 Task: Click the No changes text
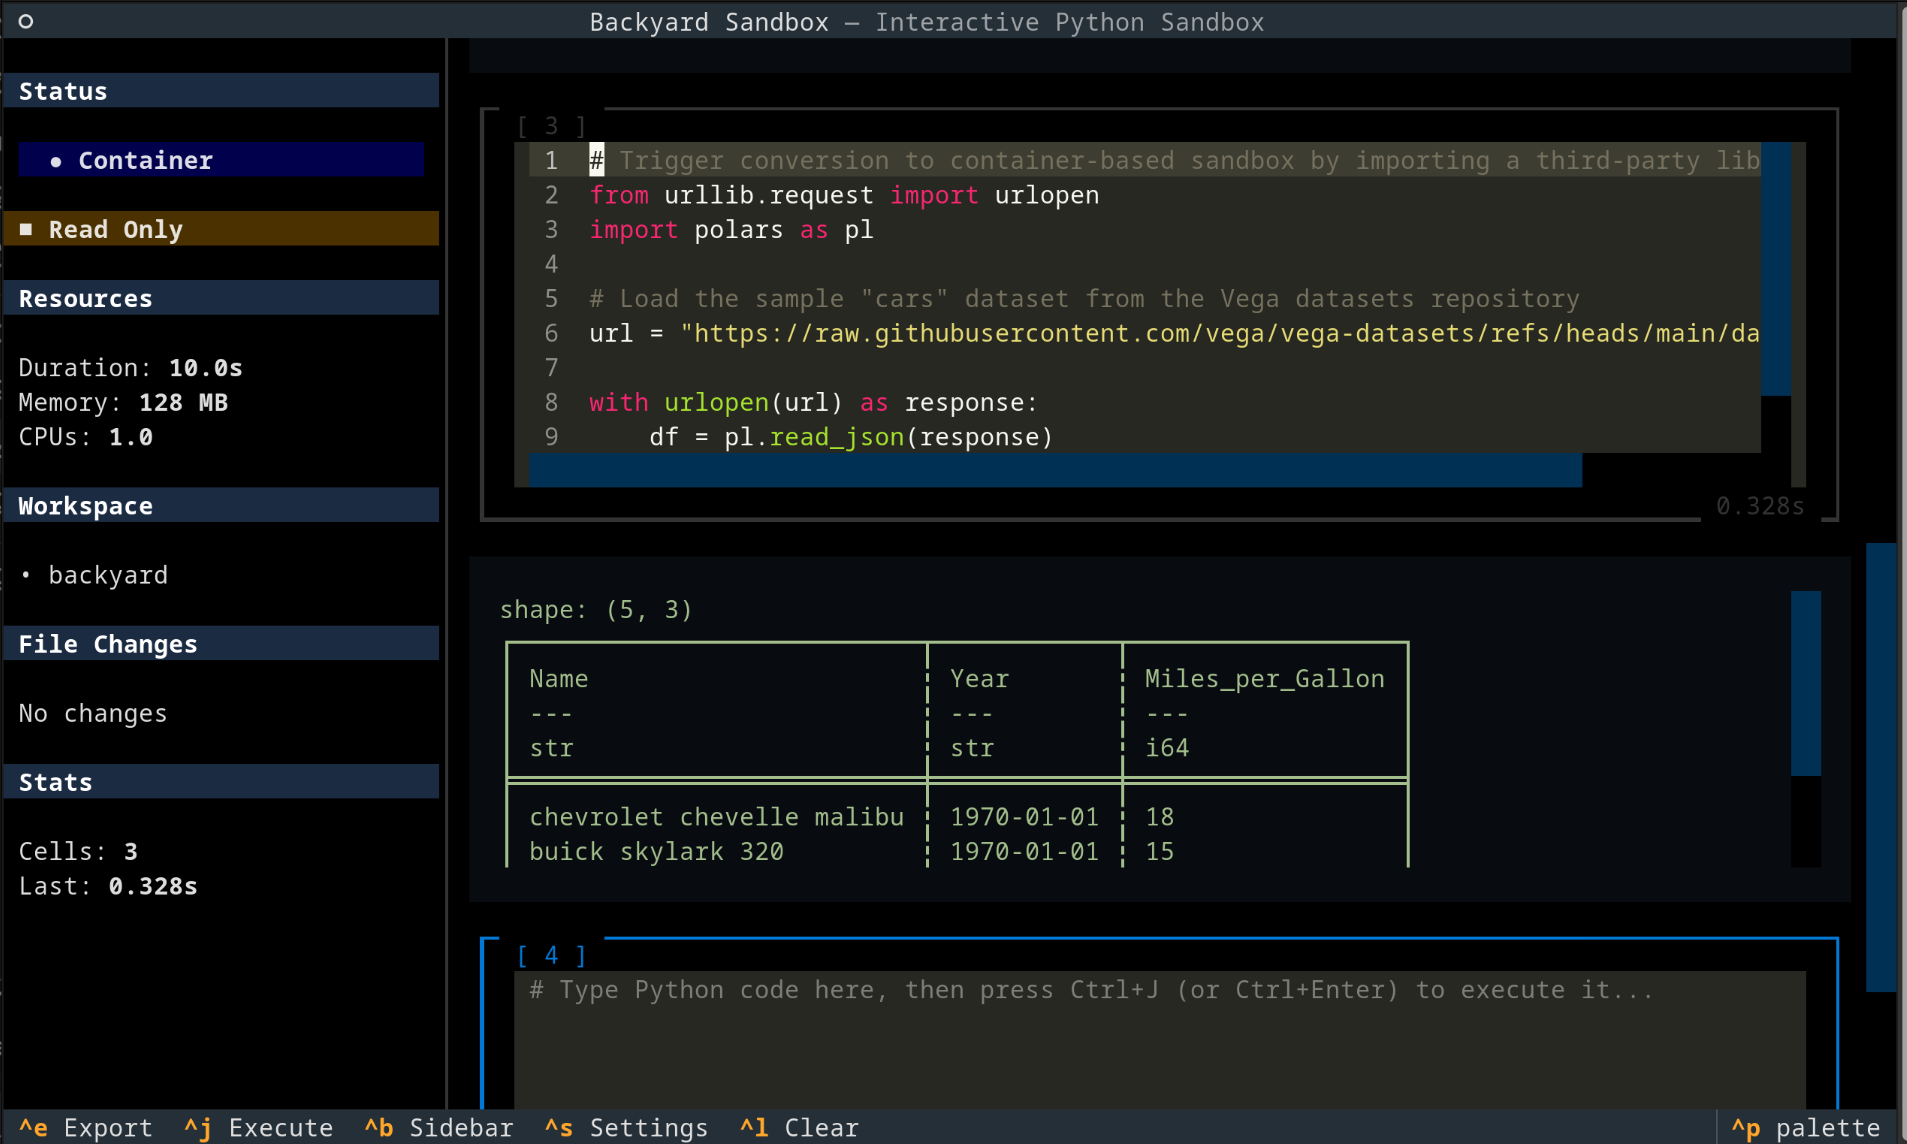click(x=93, y=713)
